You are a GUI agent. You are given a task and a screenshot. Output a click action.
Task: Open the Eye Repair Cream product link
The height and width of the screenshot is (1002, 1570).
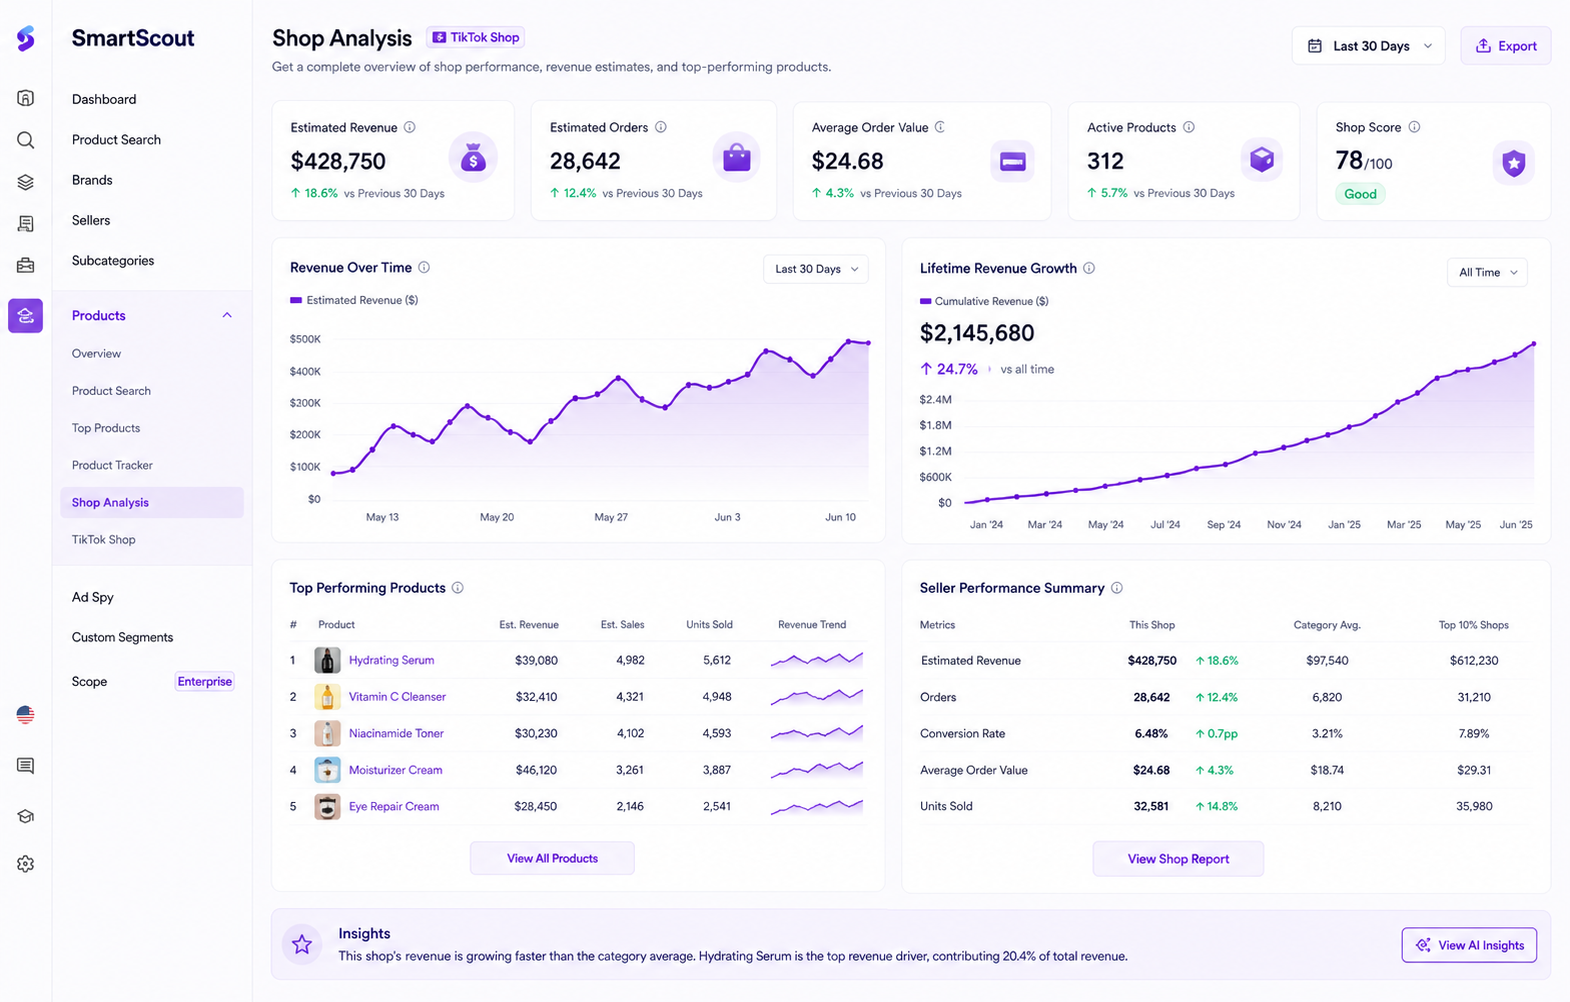[394, 806]
